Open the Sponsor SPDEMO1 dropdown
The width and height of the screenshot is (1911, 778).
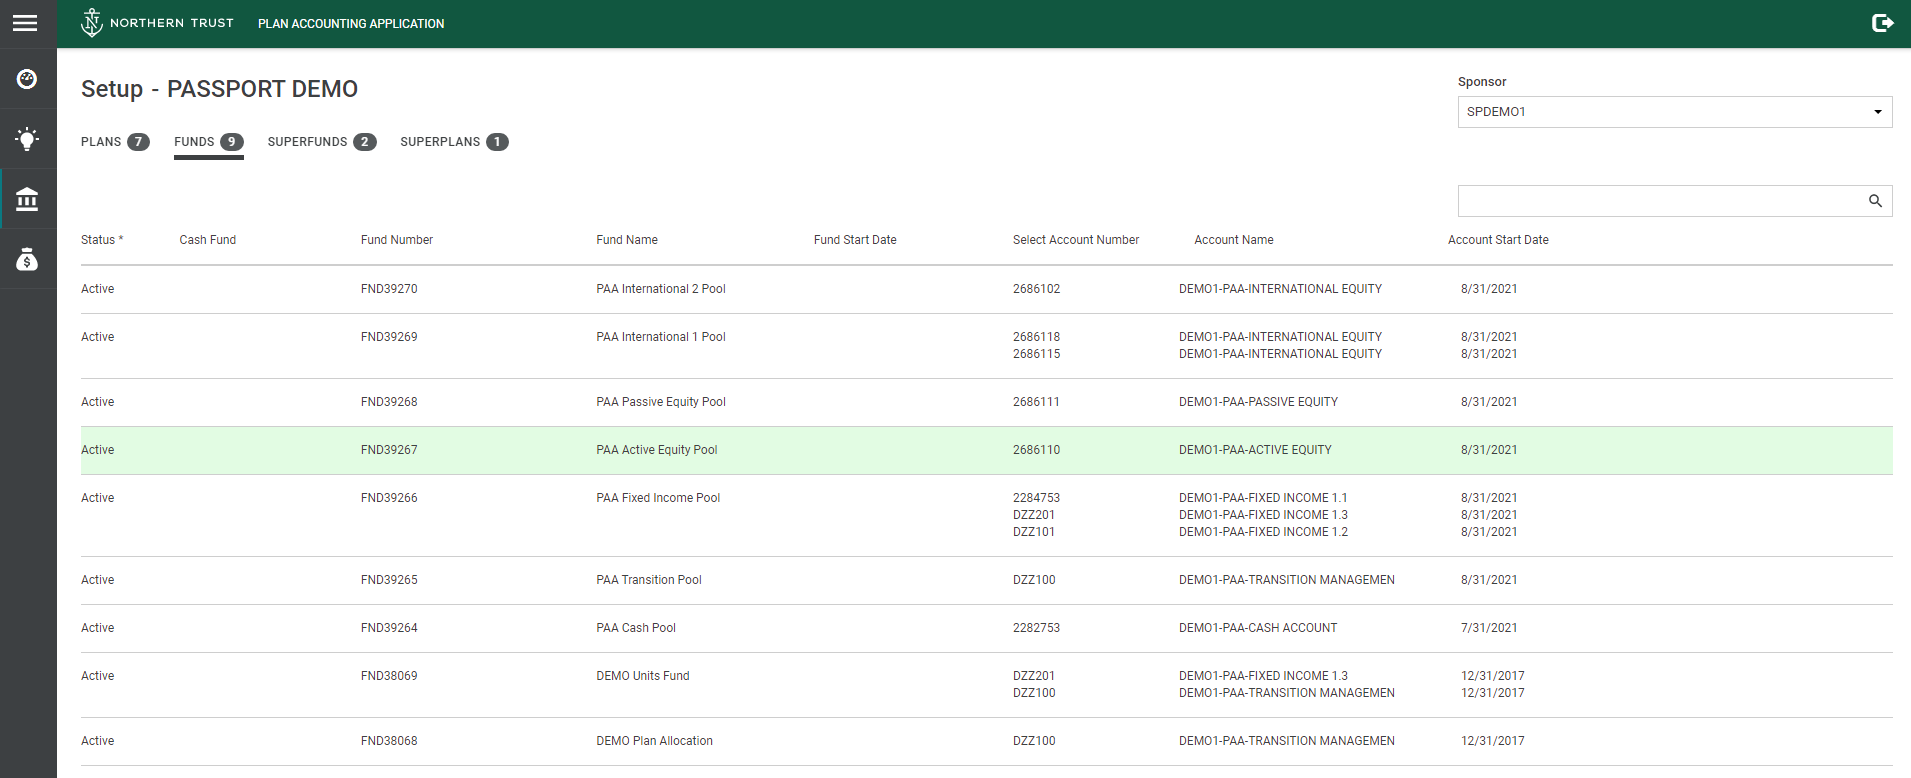pos(1674,112)
